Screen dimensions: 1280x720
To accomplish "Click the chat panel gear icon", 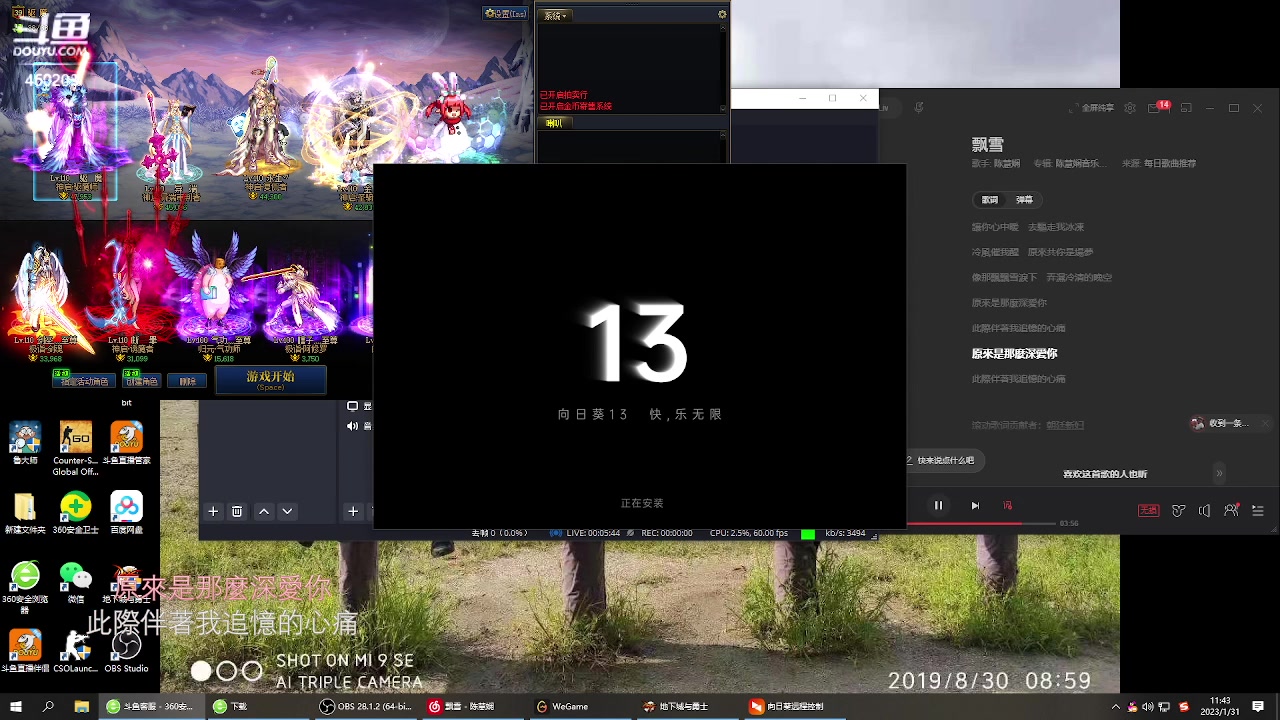I will click(722, 15).
